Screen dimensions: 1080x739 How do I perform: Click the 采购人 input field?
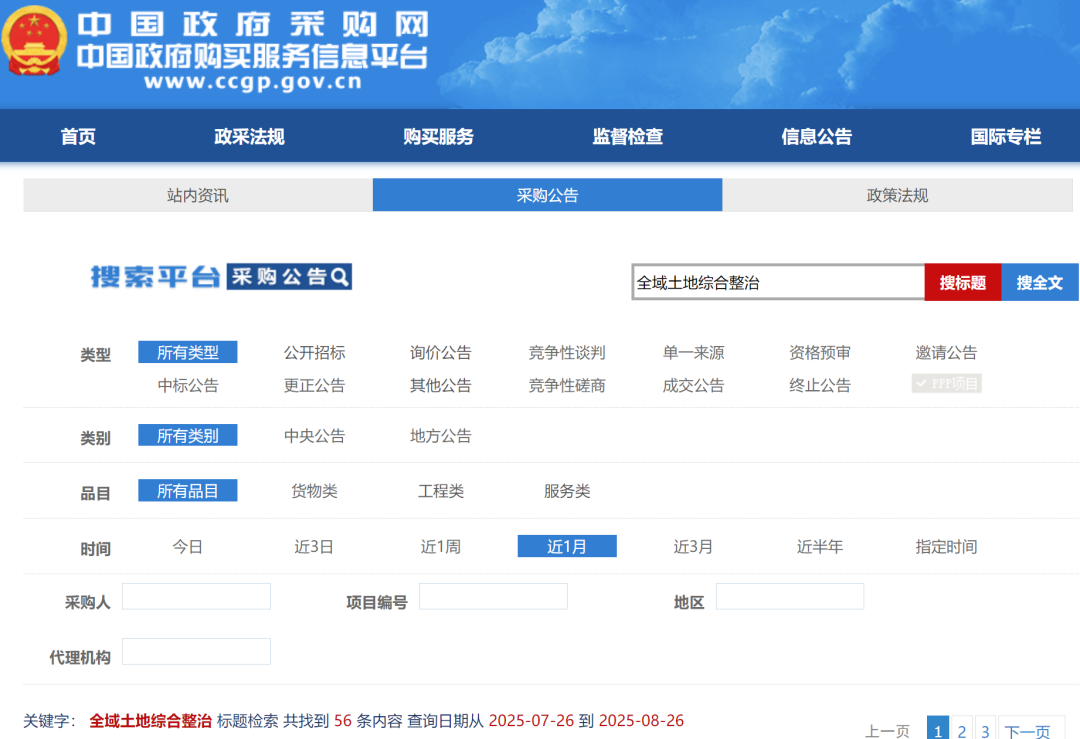click(196, 596)
